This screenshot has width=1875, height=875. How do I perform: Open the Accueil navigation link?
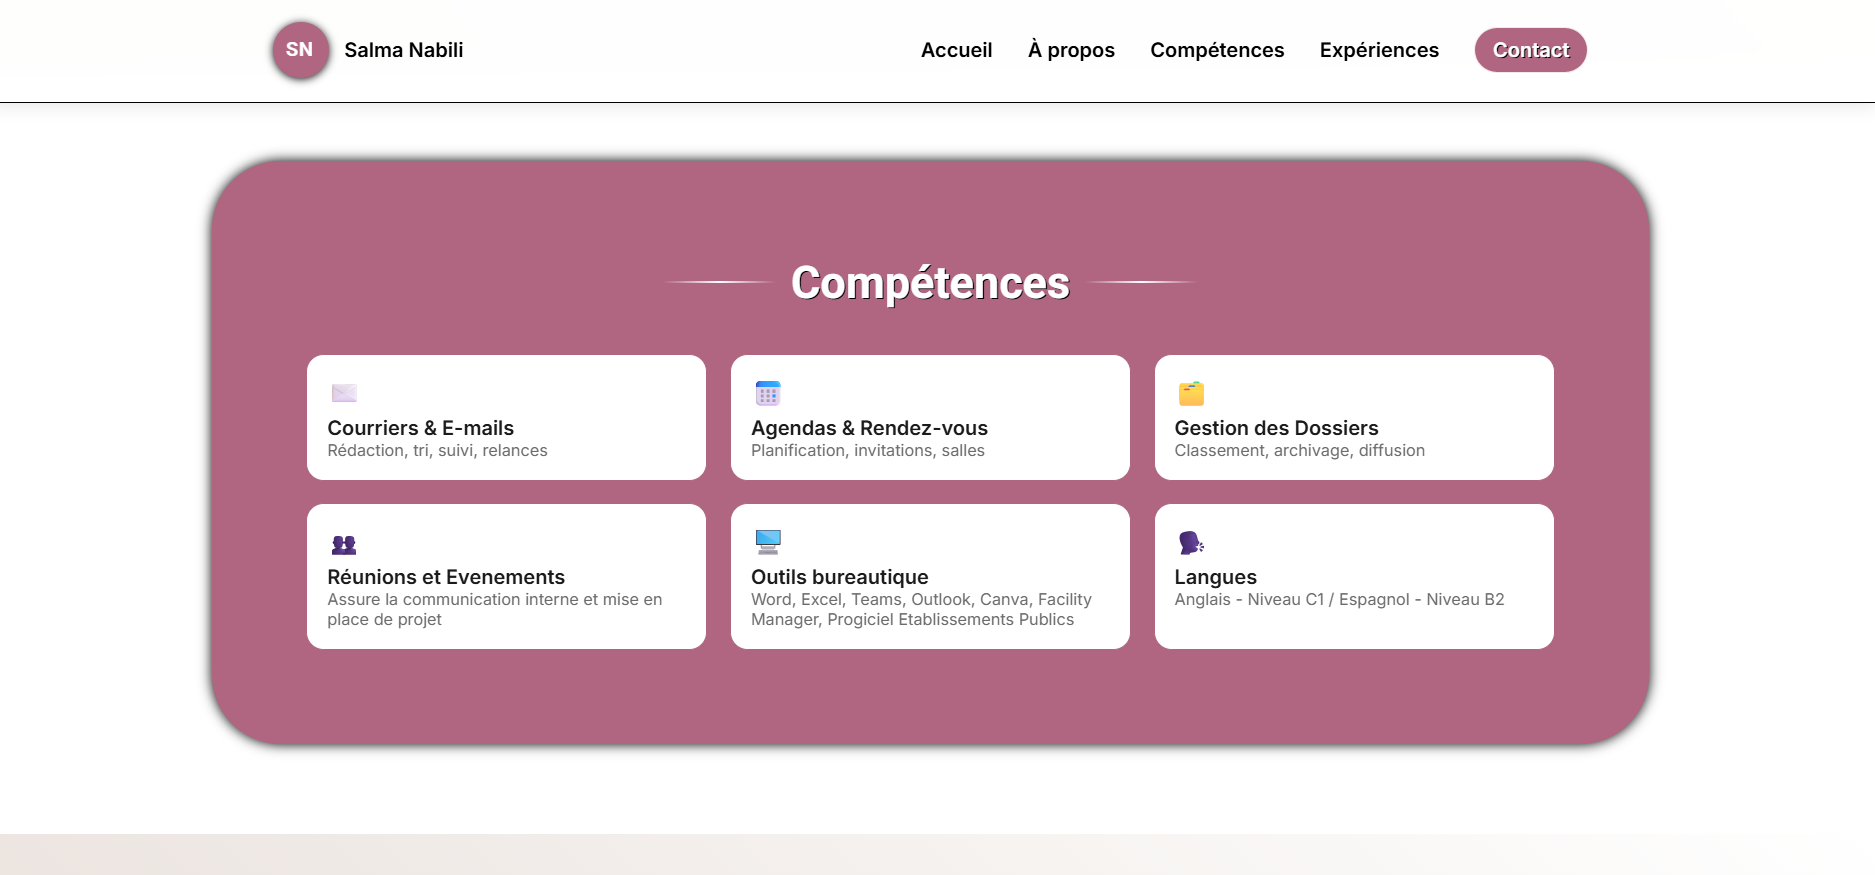coord(956,50)
